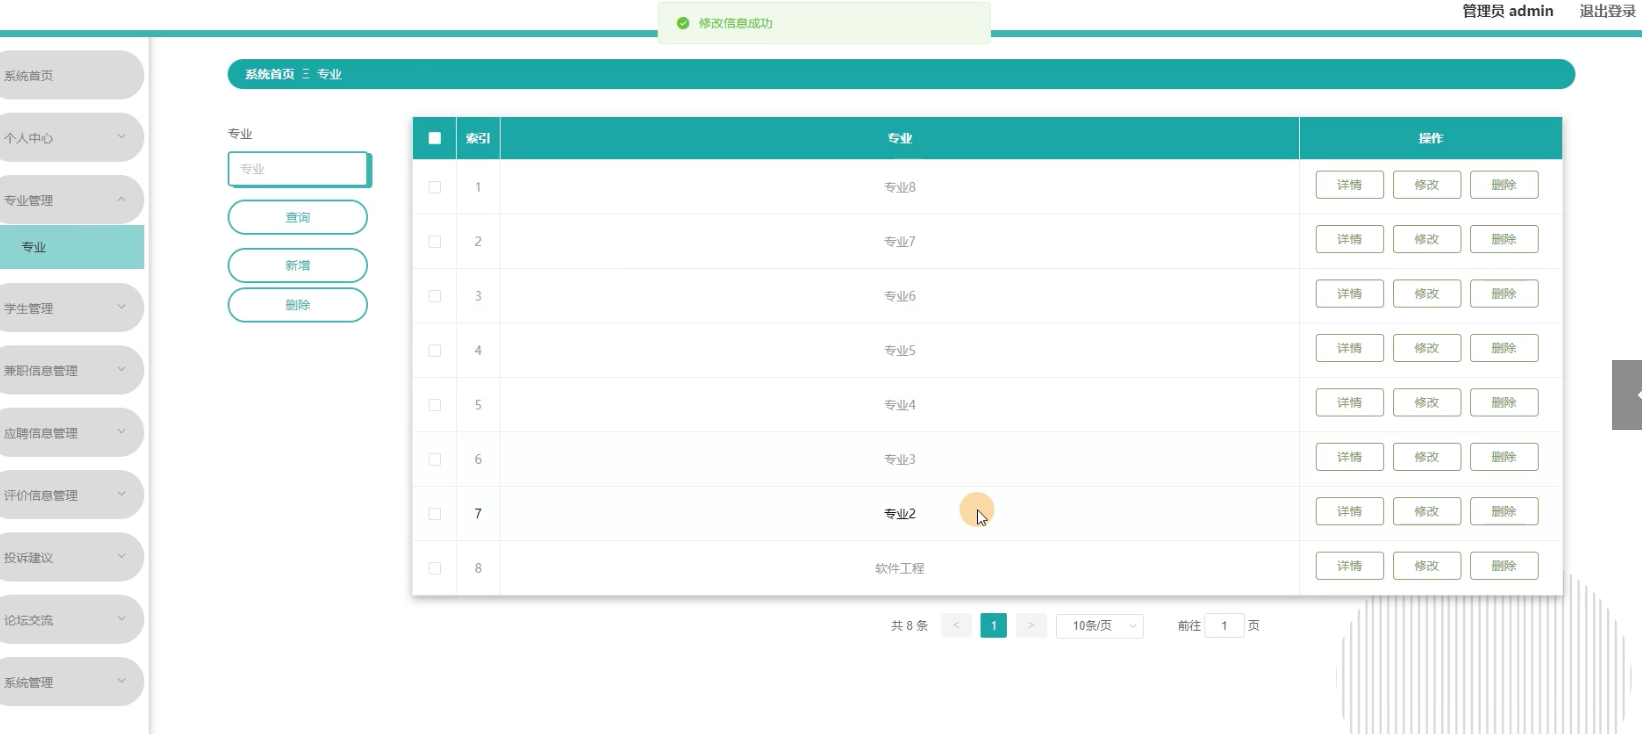Check the row checkbox for 专业7

[435, 241]
